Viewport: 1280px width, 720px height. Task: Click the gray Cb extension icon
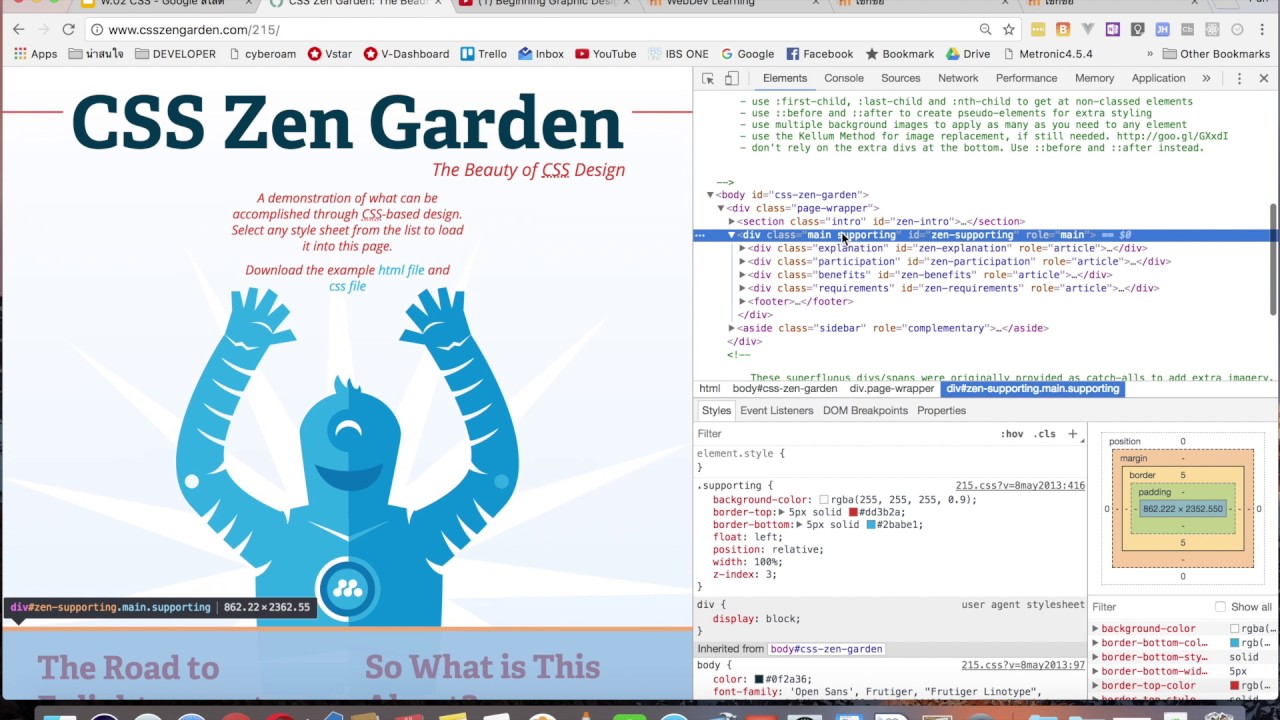1188,29
